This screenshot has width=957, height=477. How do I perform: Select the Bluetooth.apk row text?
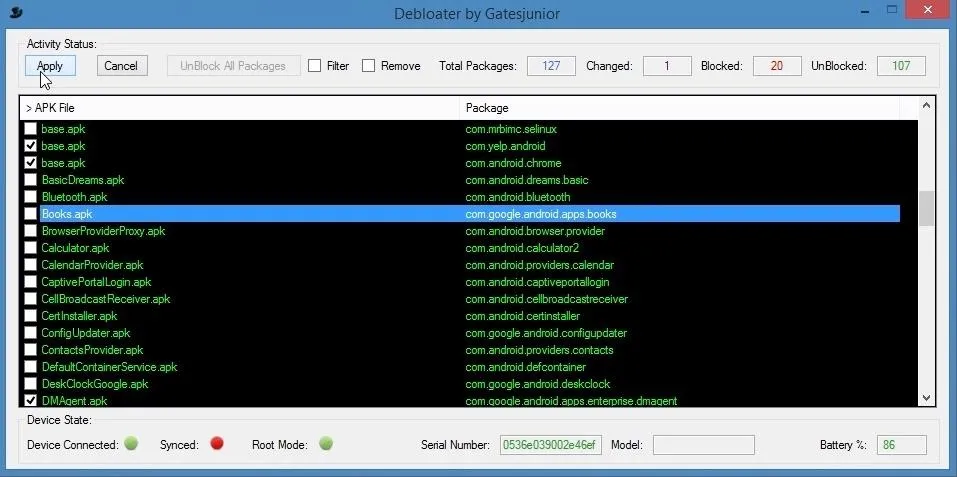pos(72,197)
